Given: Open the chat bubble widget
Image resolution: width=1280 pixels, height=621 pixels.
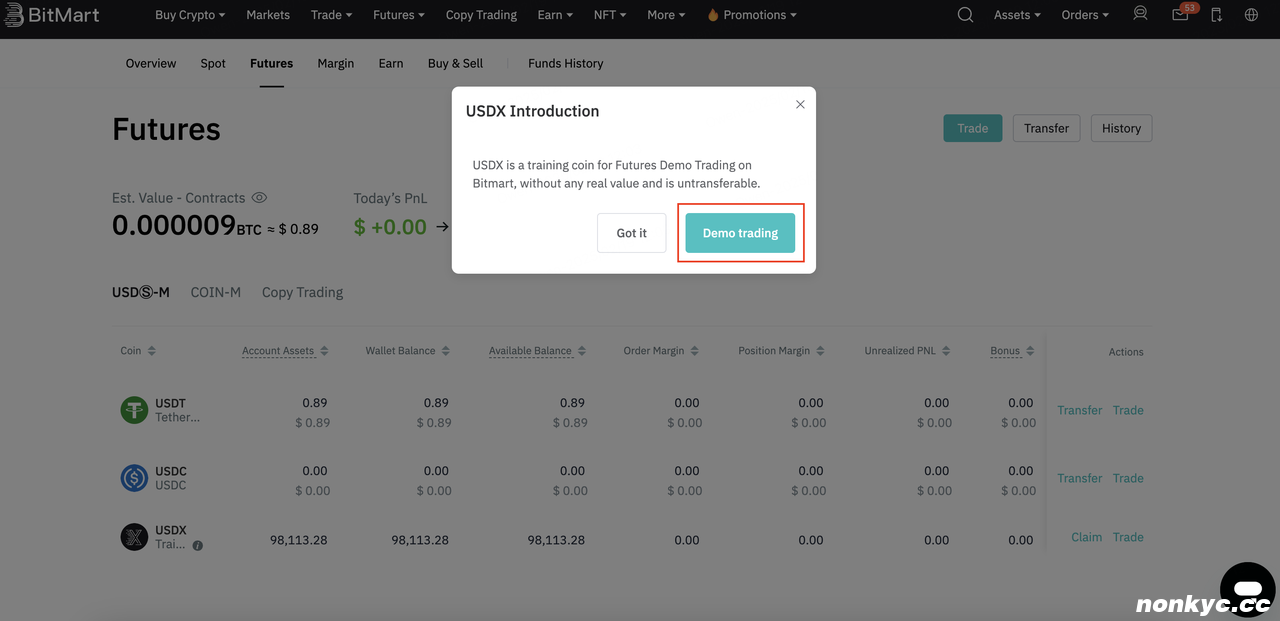Looking at the screenshot, I should tap(1247, 587).
